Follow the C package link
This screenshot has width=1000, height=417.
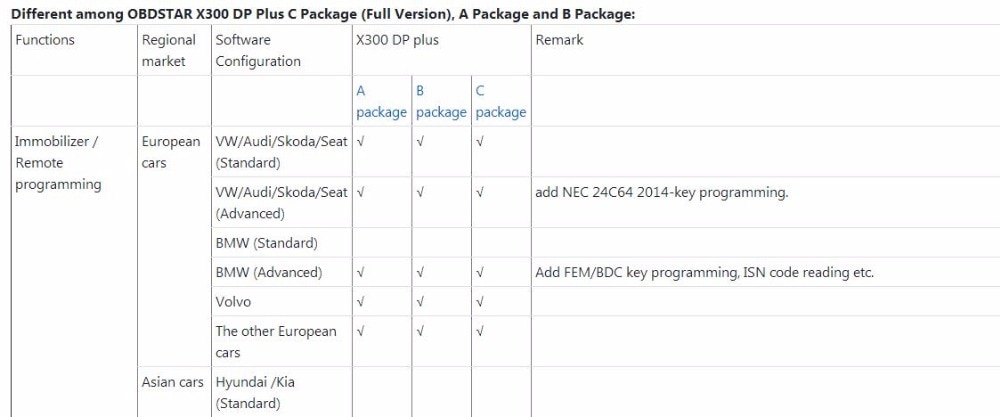pyautogui.click(x=500, y=101)
